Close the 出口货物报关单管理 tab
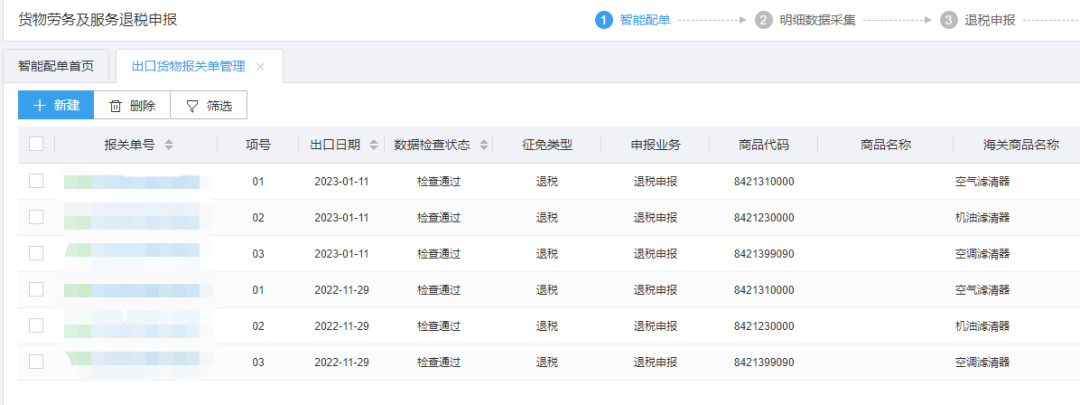The height and width of the screenshot is (405, 1080). pyautogui.click(x=260, y=67)
